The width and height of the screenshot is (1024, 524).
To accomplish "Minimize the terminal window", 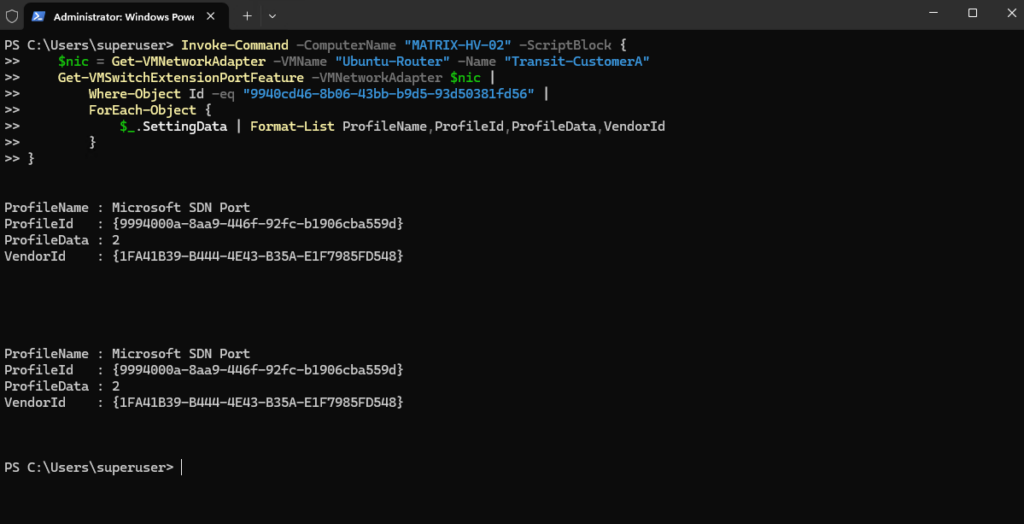I will point(935,13).
